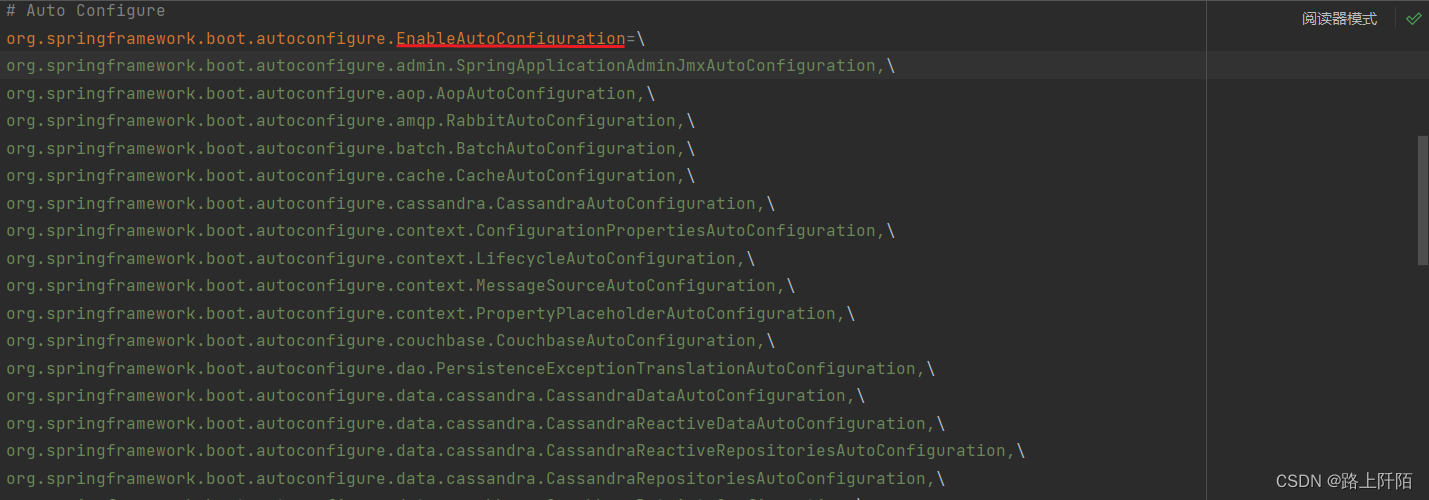
Task: Toggle the 阅读器模式 reader mode
Action: (1339, 19)
